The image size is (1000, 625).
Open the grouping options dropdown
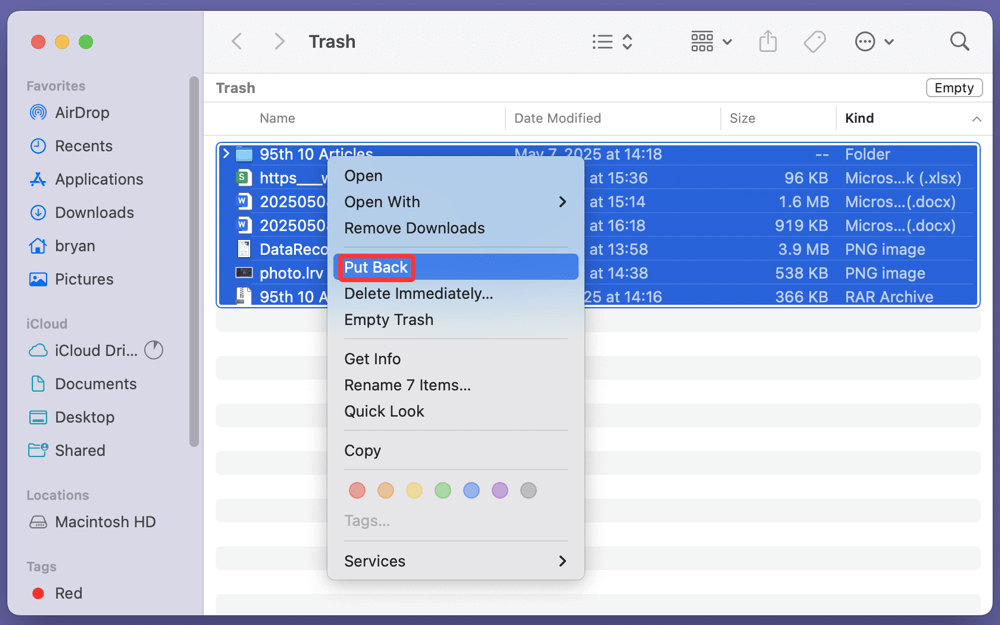click(x=711, y=42)
